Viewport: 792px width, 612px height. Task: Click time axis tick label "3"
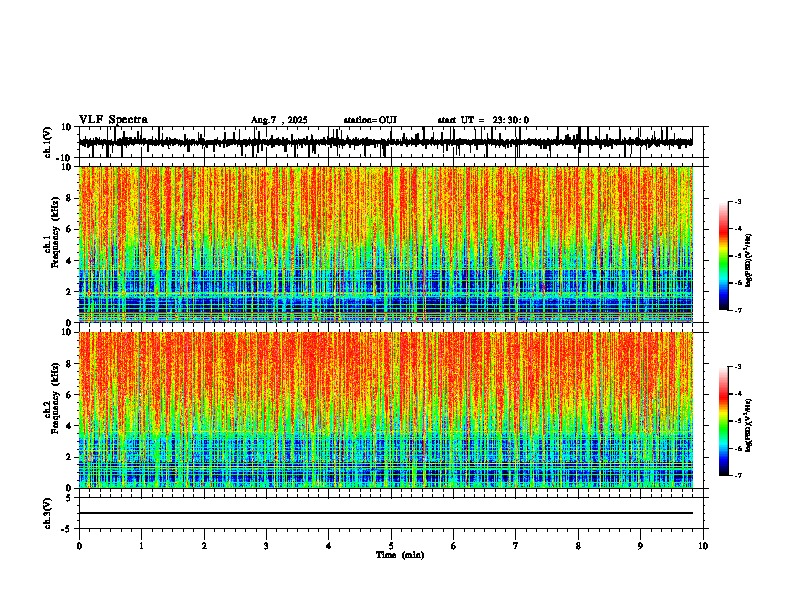(266, 546)
